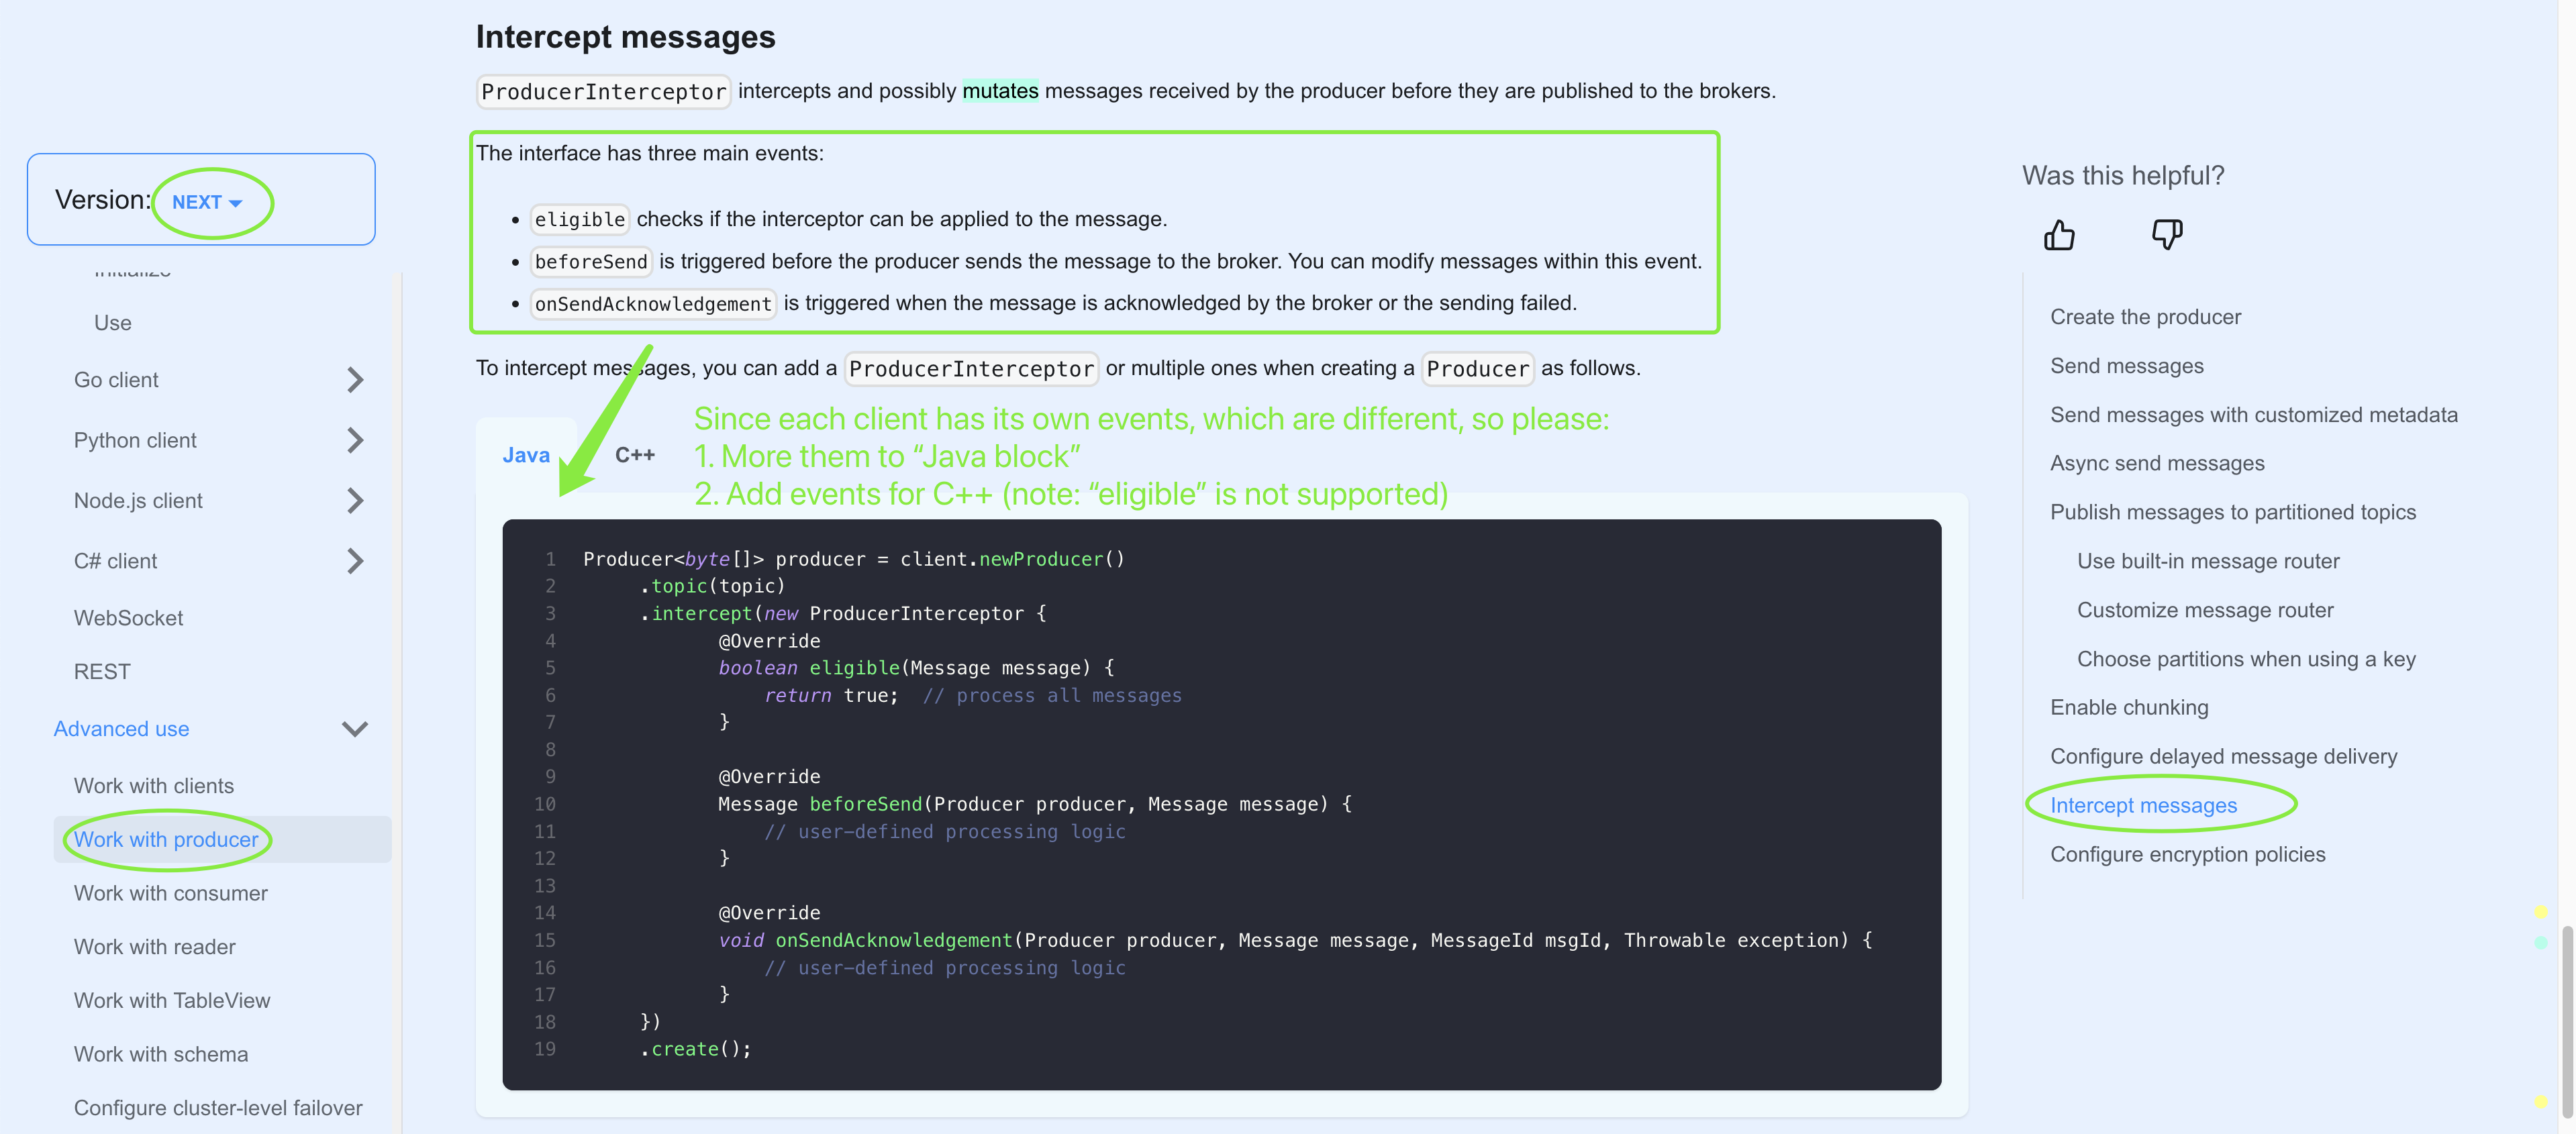Open Configure cluster-level failover page
Image resolution: width=2576 pixels, height=1134 pixels.
218,1108
